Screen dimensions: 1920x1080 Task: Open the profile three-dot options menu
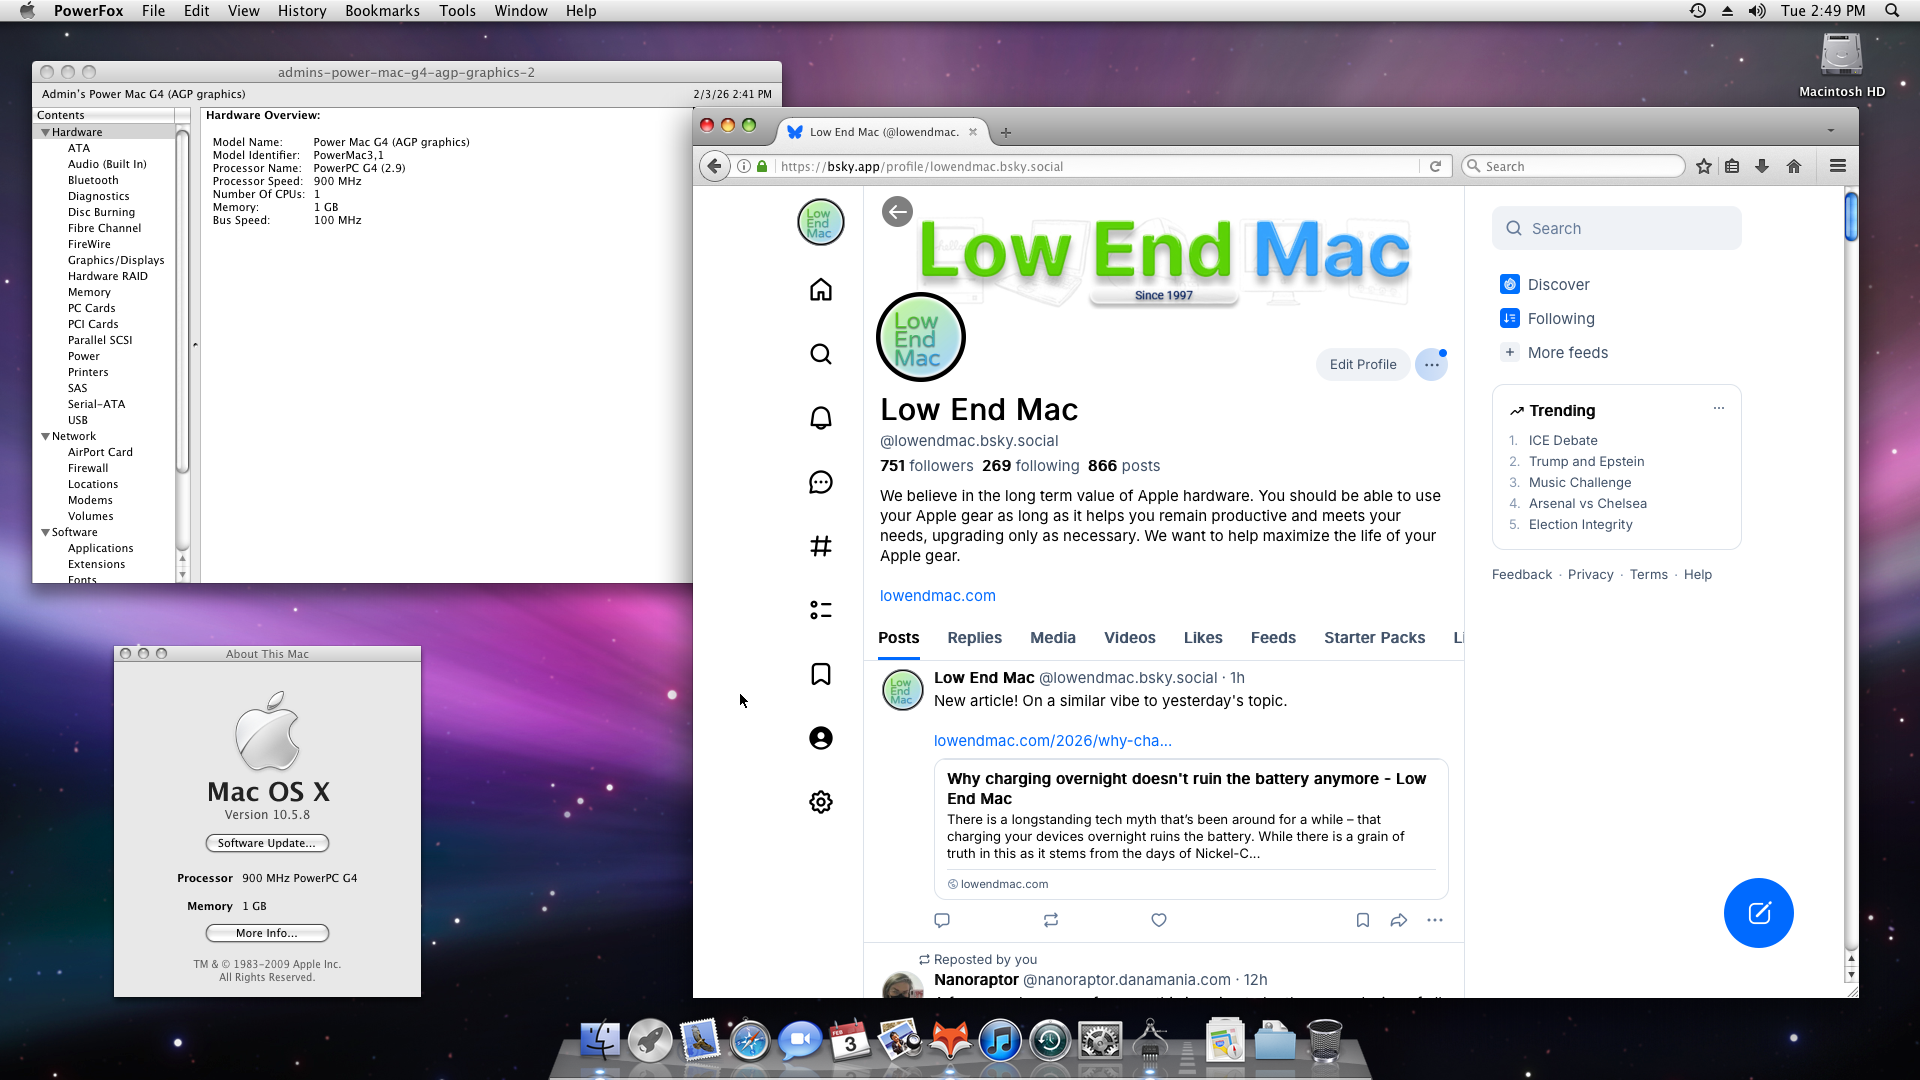click(1431, 365)
